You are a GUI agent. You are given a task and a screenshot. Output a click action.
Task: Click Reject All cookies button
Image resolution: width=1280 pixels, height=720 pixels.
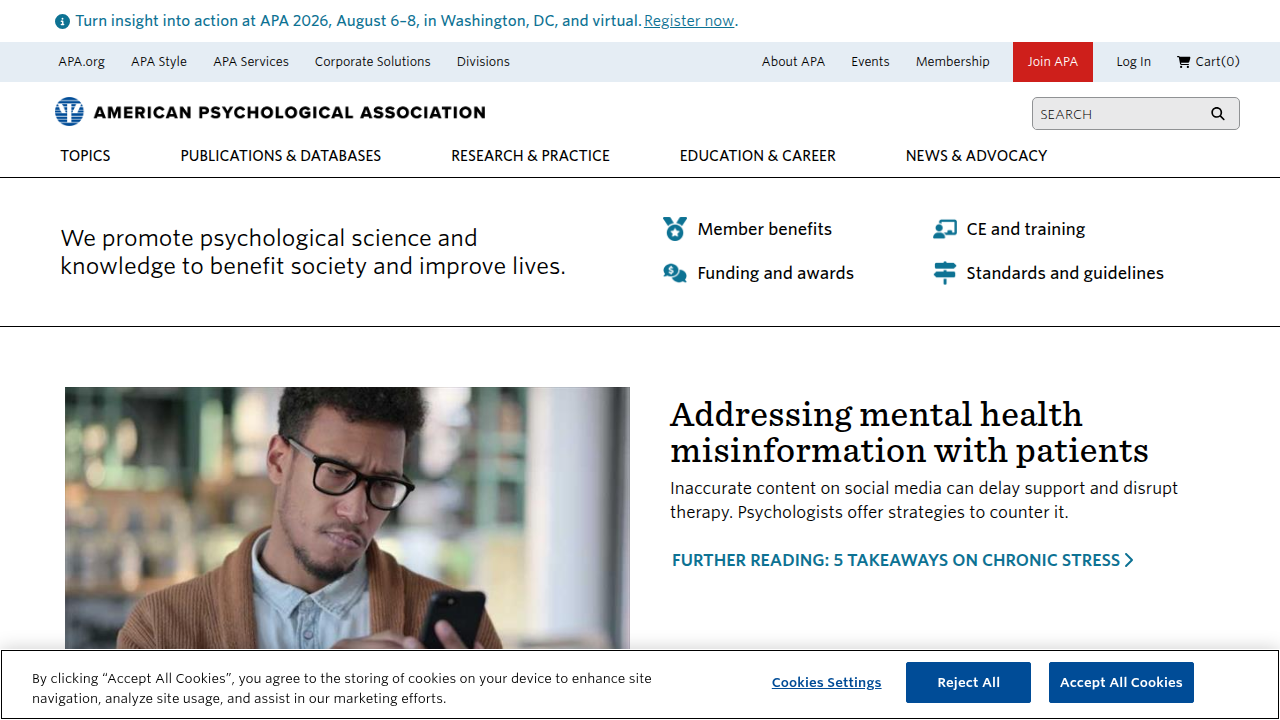pos(968,683)
